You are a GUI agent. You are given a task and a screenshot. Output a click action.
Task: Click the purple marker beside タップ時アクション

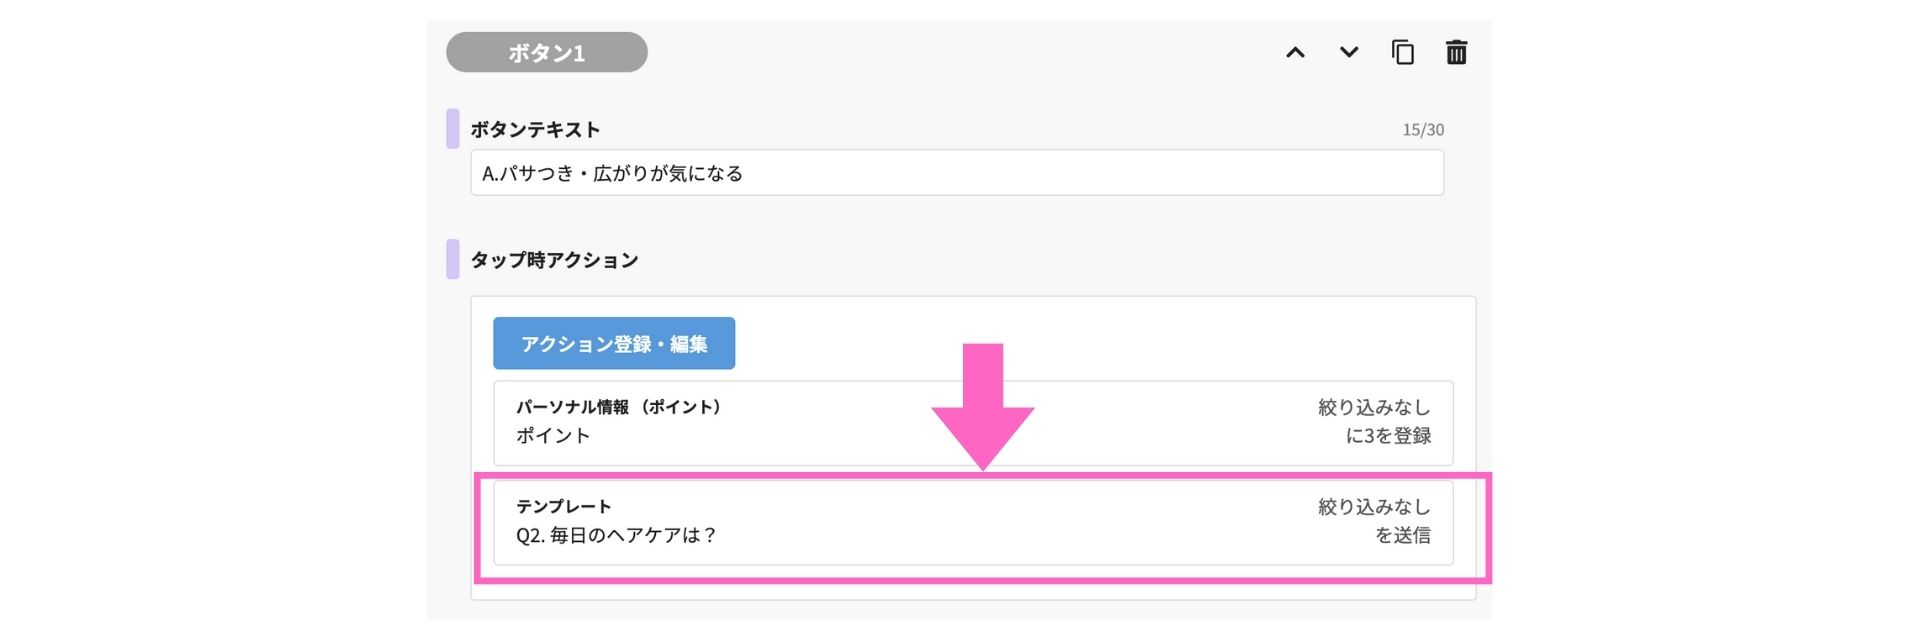pyautogui.click(x=453, y=259)
